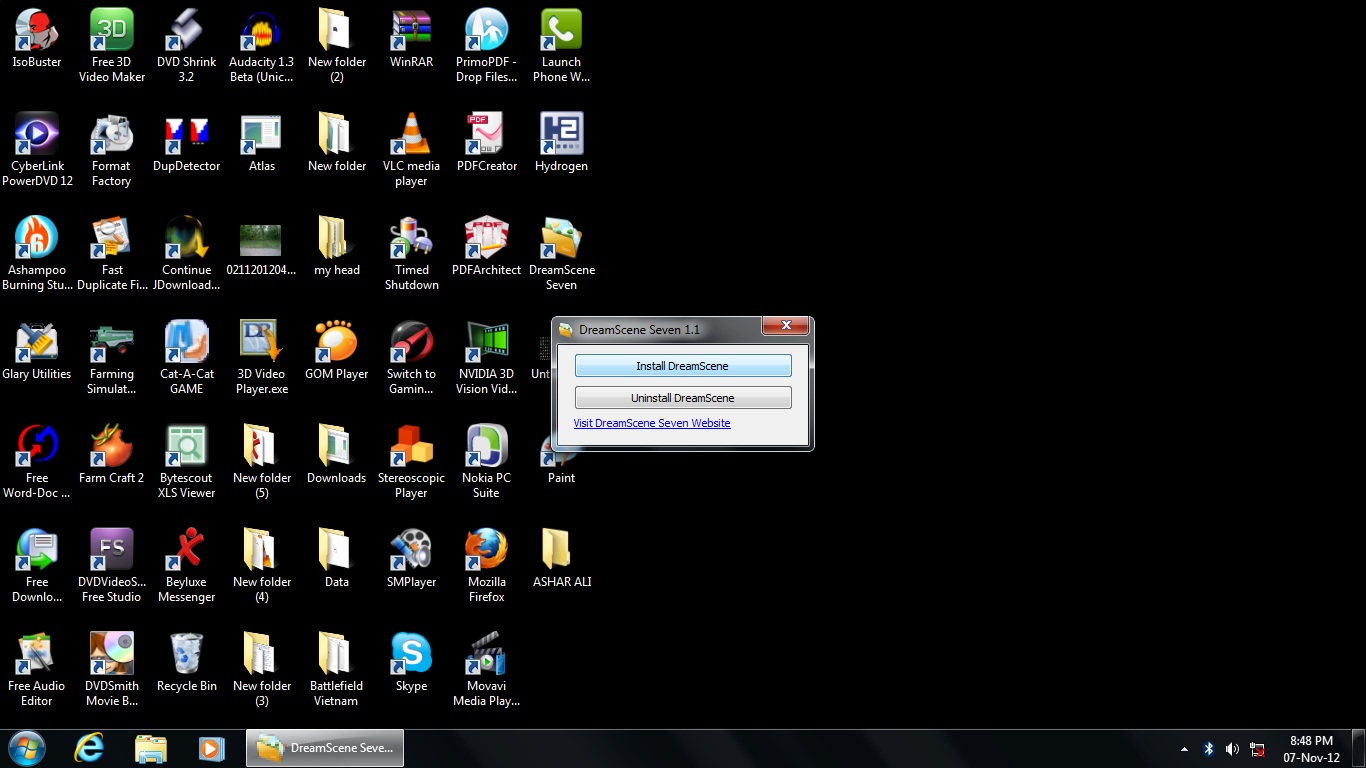Select the Farming Simulator icon

pos(112,358)
